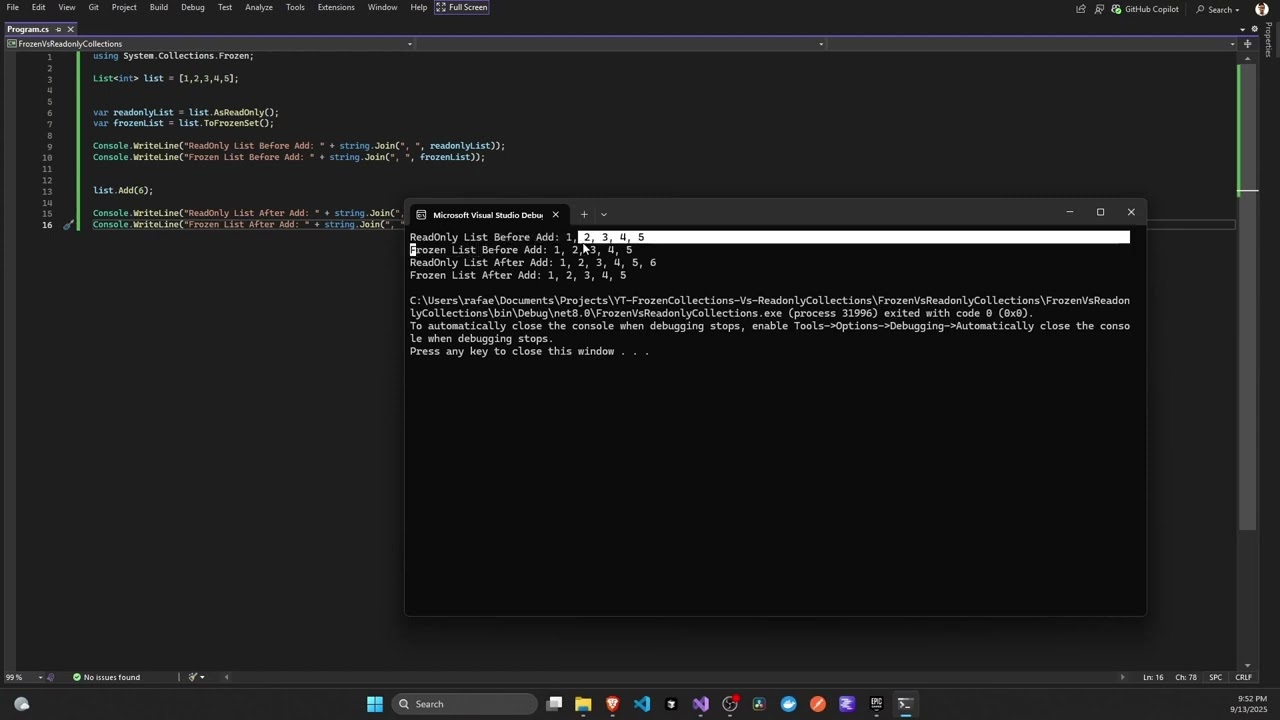Image resolution: width=1280 pixels, height=720 pixels.
Task: Open DaVinci Resolve from taskbar
Action: tap(759, 704)
